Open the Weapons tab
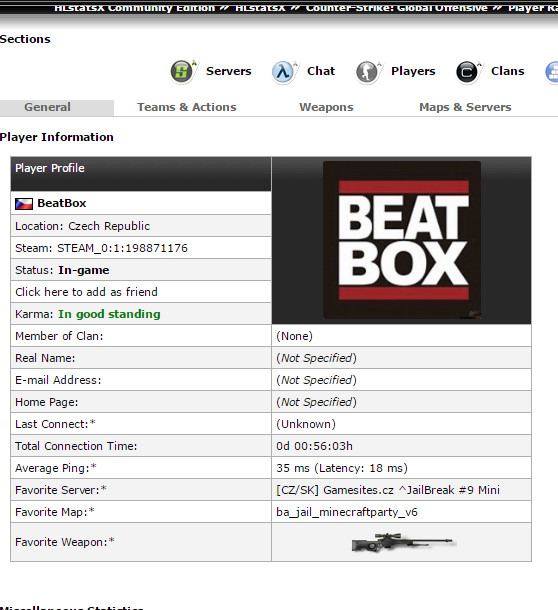The width and height of the screenshot is (558, 610). [x=326, y=107]
